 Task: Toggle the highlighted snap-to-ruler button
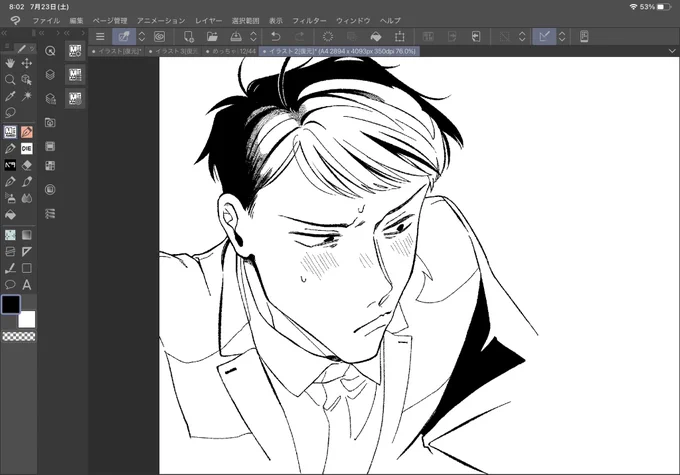(x=544, y=37)
